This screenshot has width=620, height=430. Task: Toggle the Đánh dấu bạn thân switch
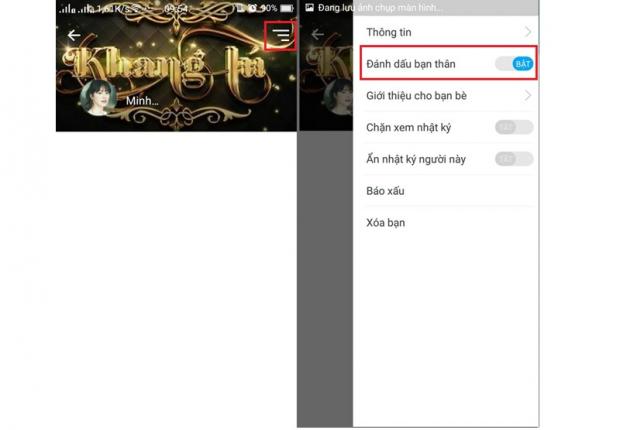515,64
